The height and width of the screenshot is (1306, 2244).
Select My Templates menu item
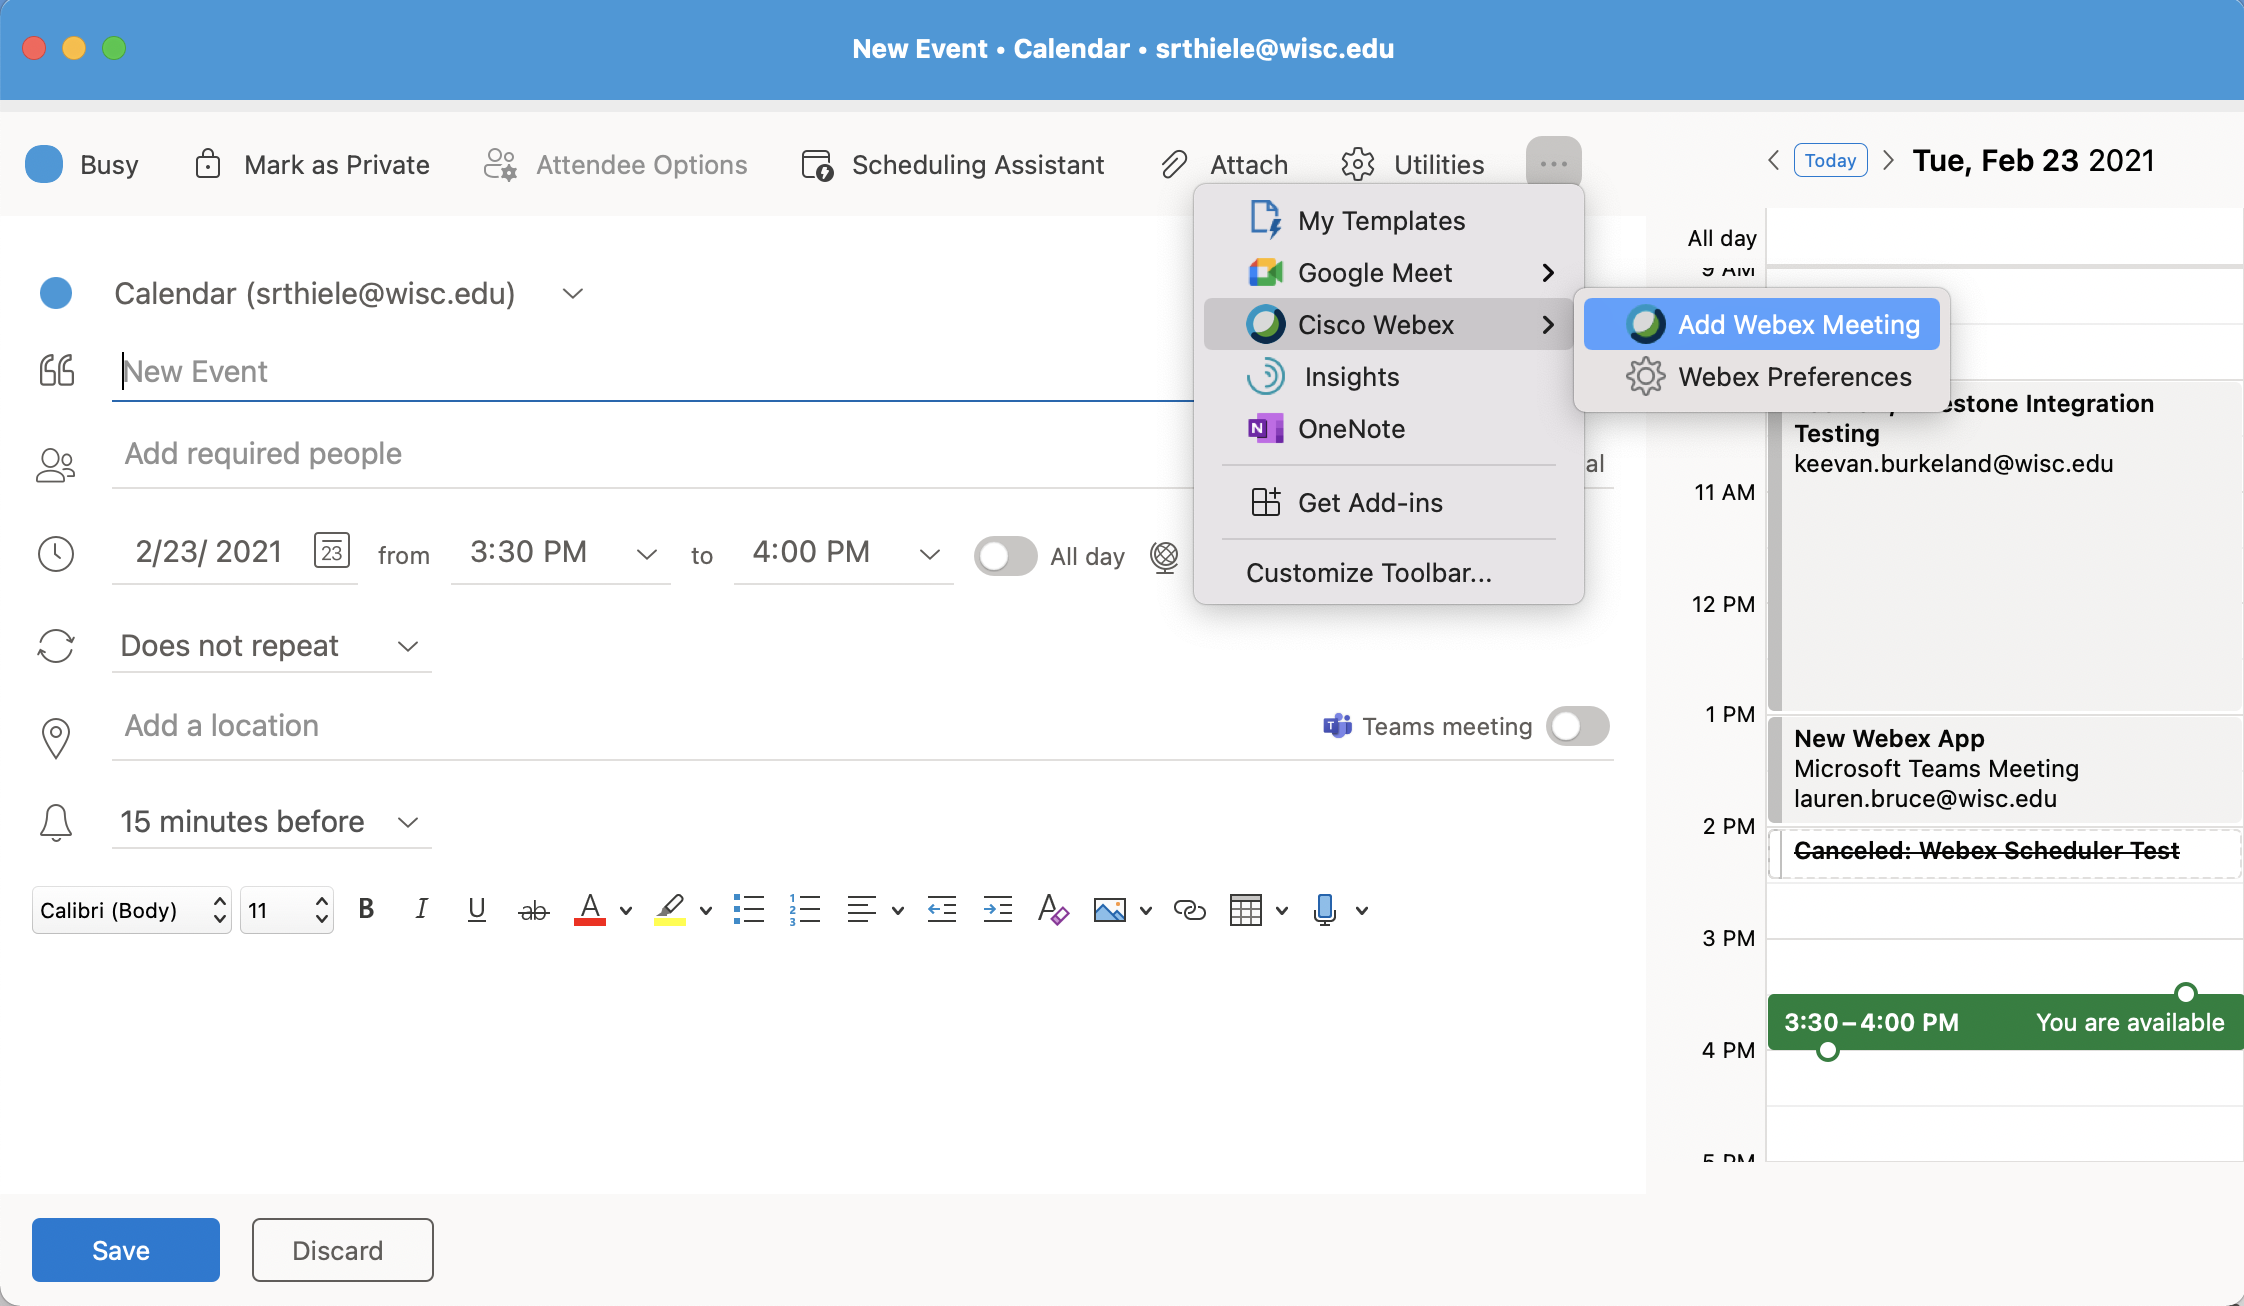[1388, 221]
